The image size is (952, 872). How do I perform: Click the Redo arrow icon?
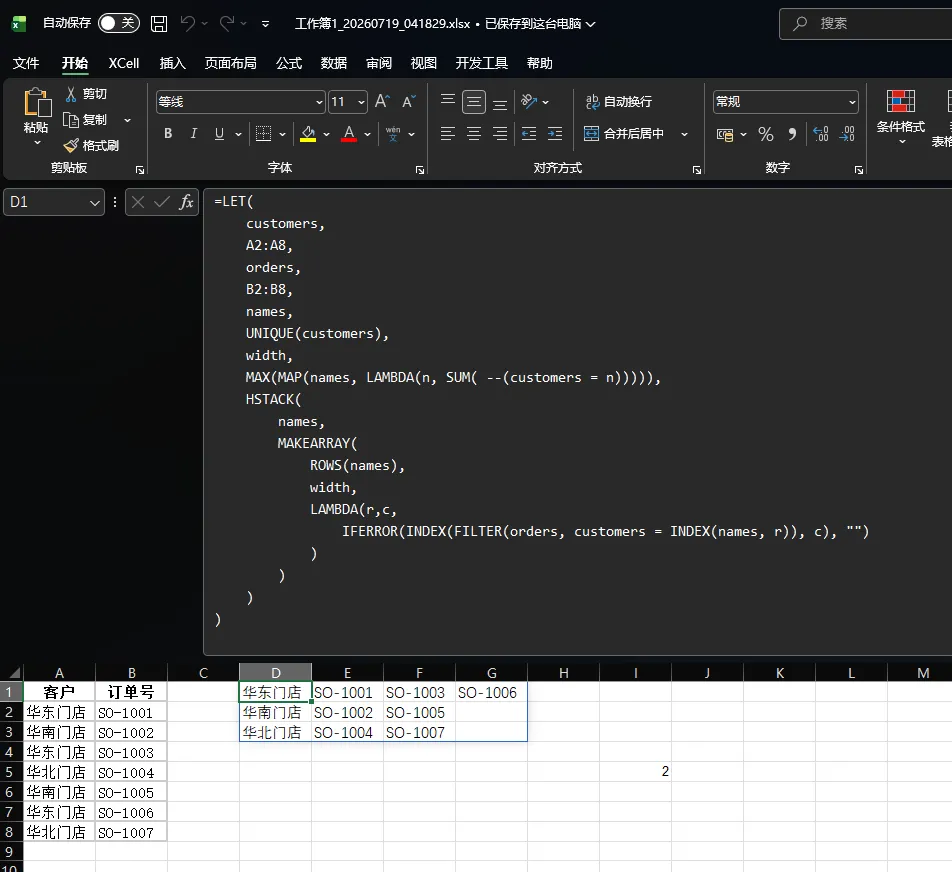tap(226, 24)
